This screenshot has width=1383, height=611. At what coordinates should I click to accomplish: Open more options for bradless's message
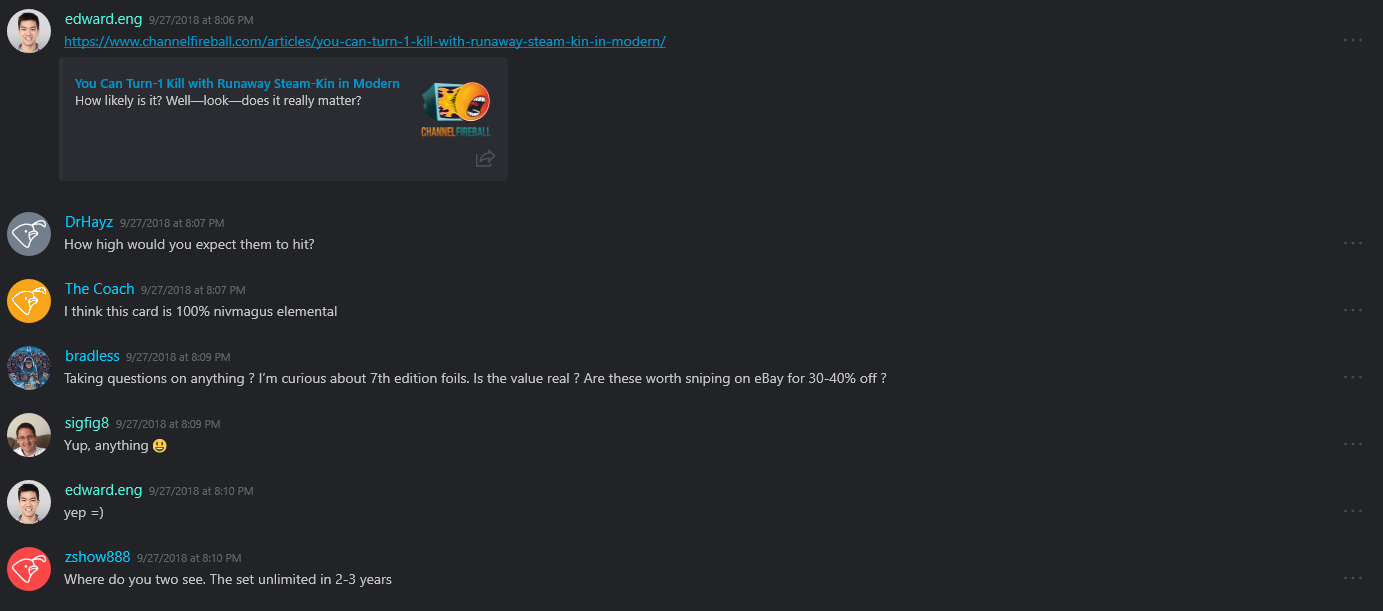(x=1353, y=377)
